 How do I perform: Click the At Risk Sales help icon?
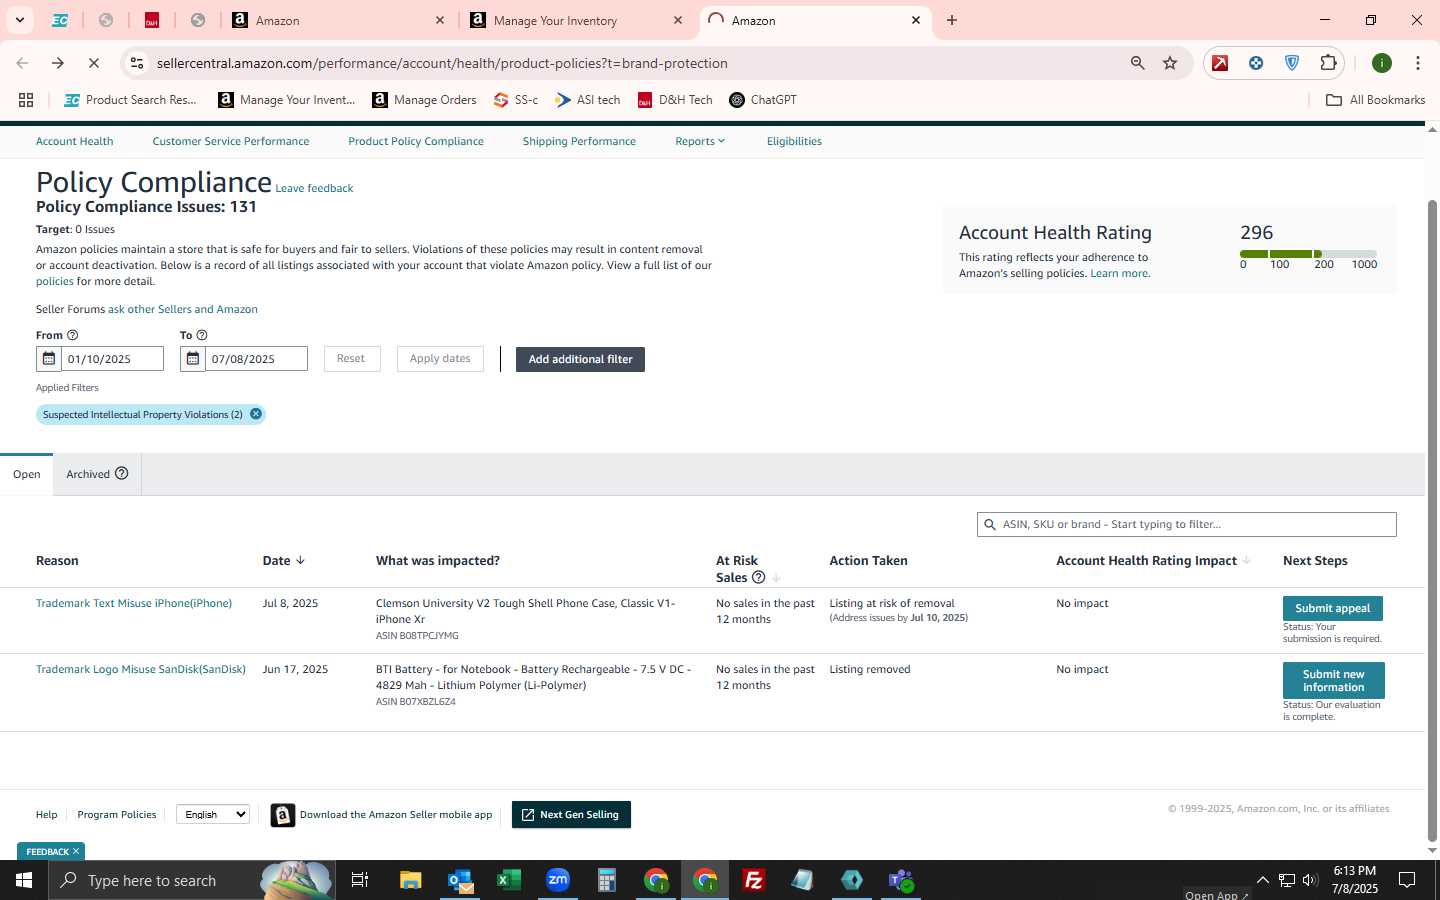758,577
